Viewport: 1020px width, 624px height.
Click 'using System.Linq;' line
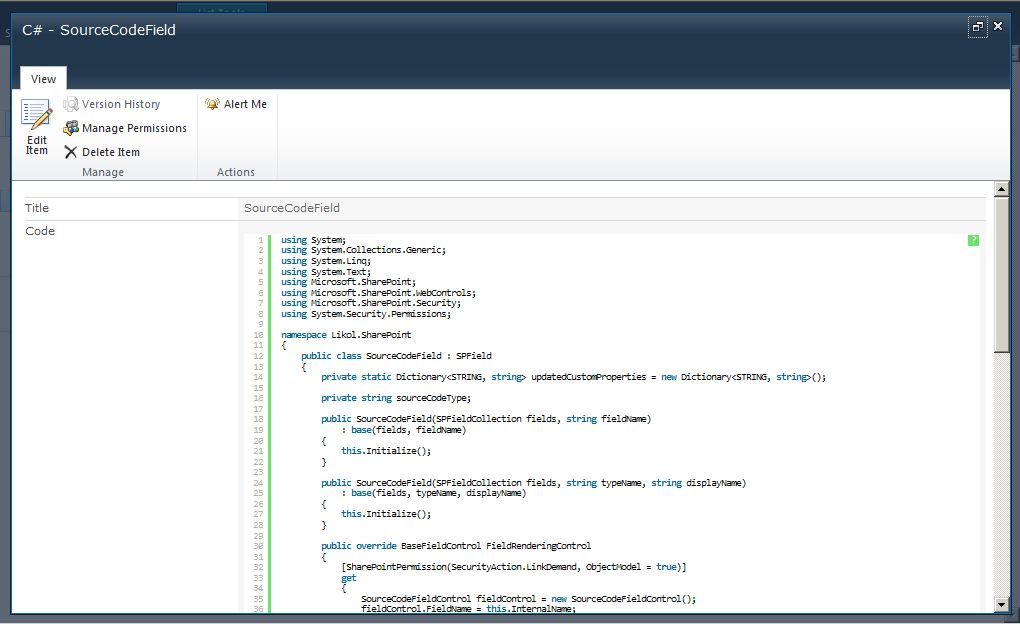(x=326, y=261)
